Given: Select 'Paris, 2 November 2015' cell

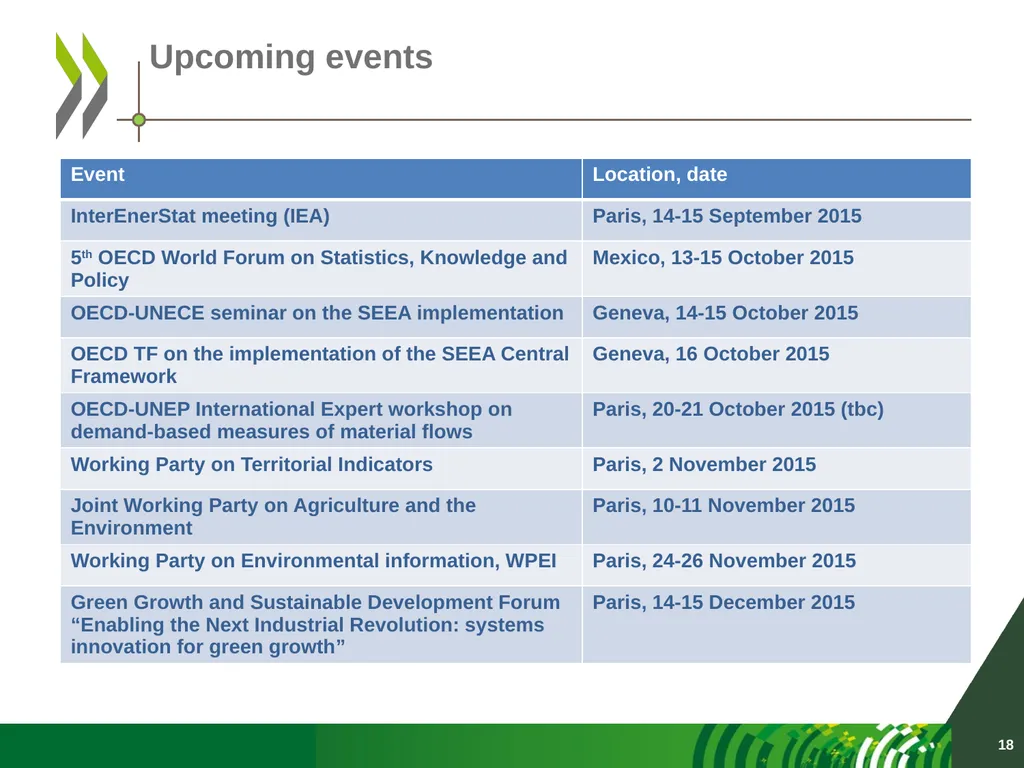Looking at the screenshot, I should (776, 469).
